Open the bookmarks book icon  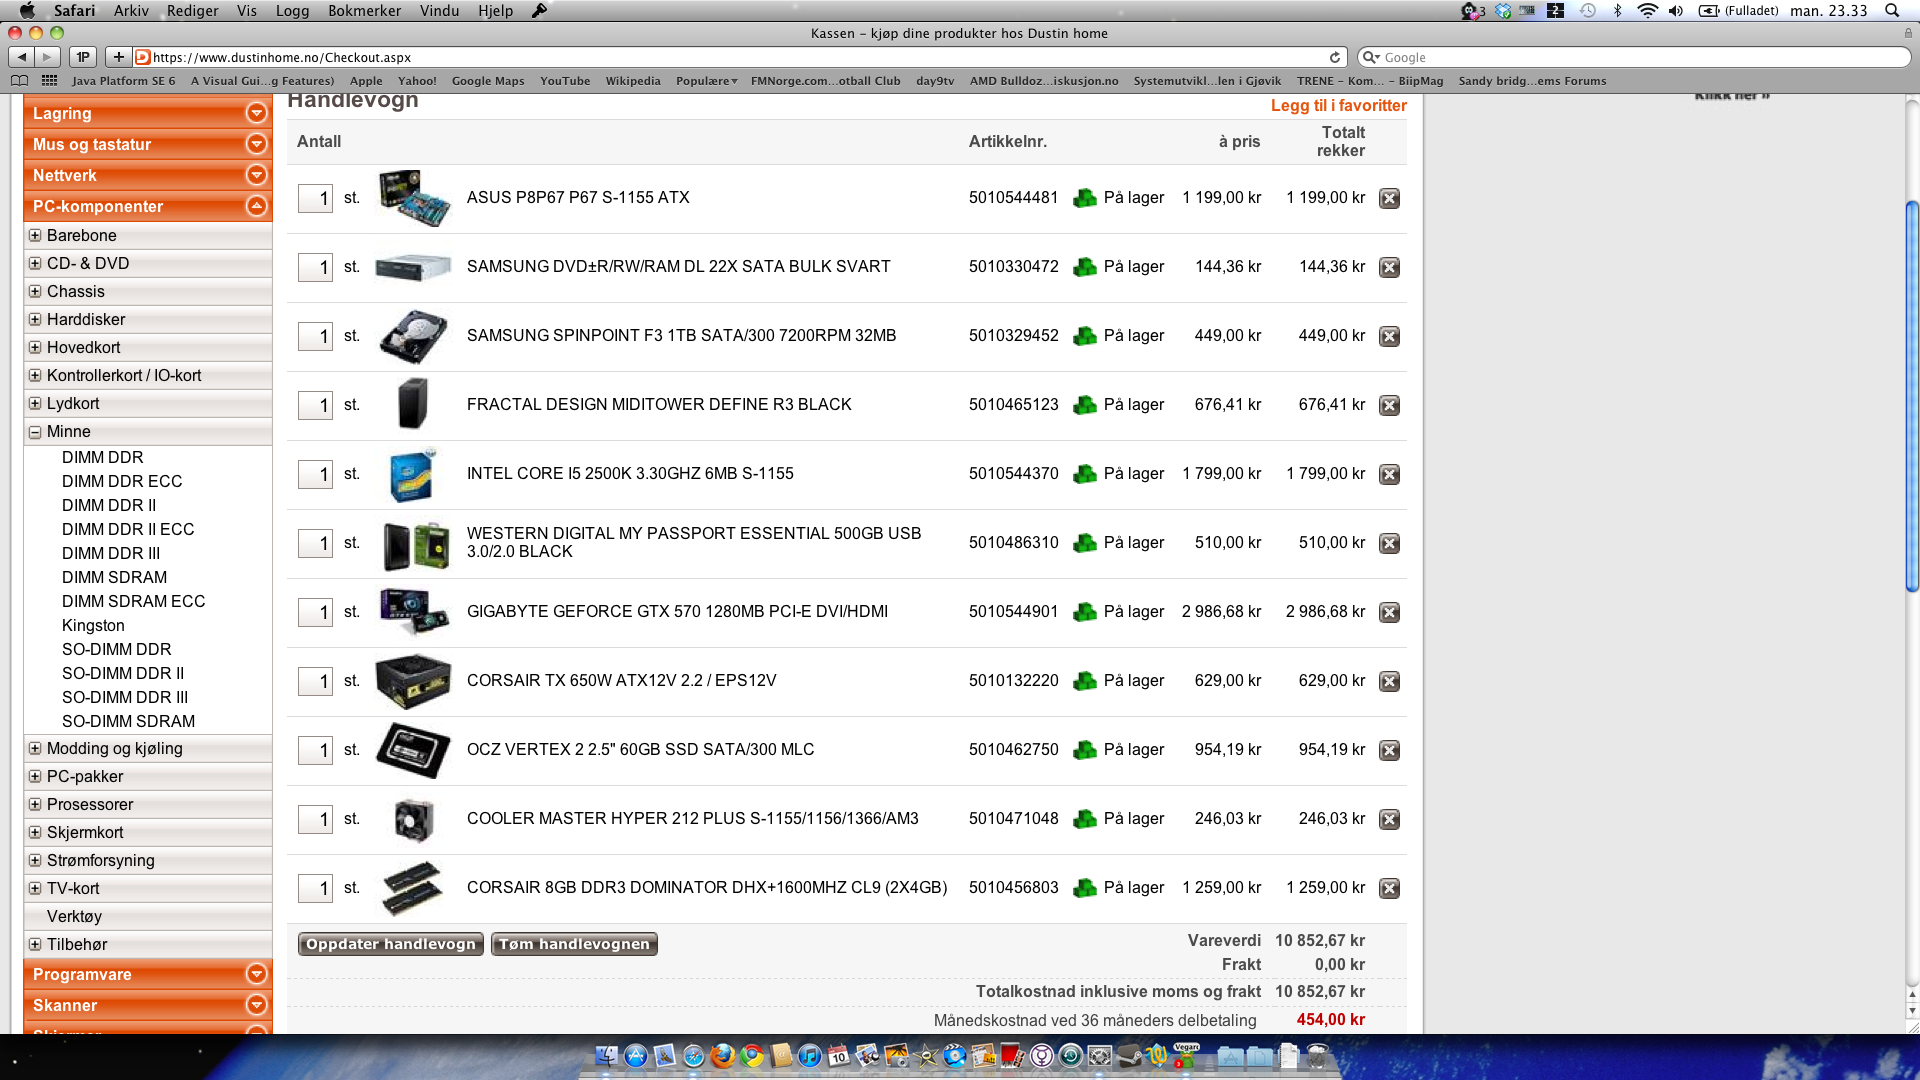[x=20, y=81]
